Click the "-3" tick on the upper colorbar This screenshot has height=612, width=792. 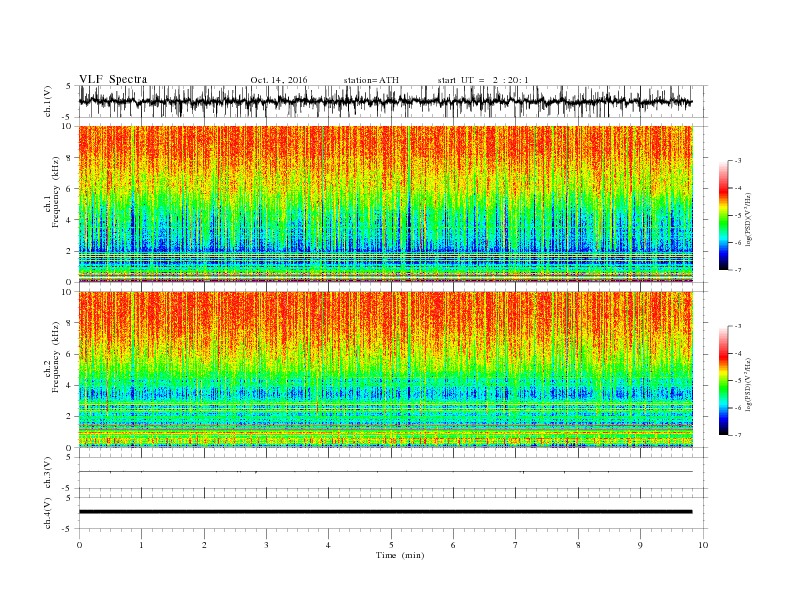[x=738, y=161]
